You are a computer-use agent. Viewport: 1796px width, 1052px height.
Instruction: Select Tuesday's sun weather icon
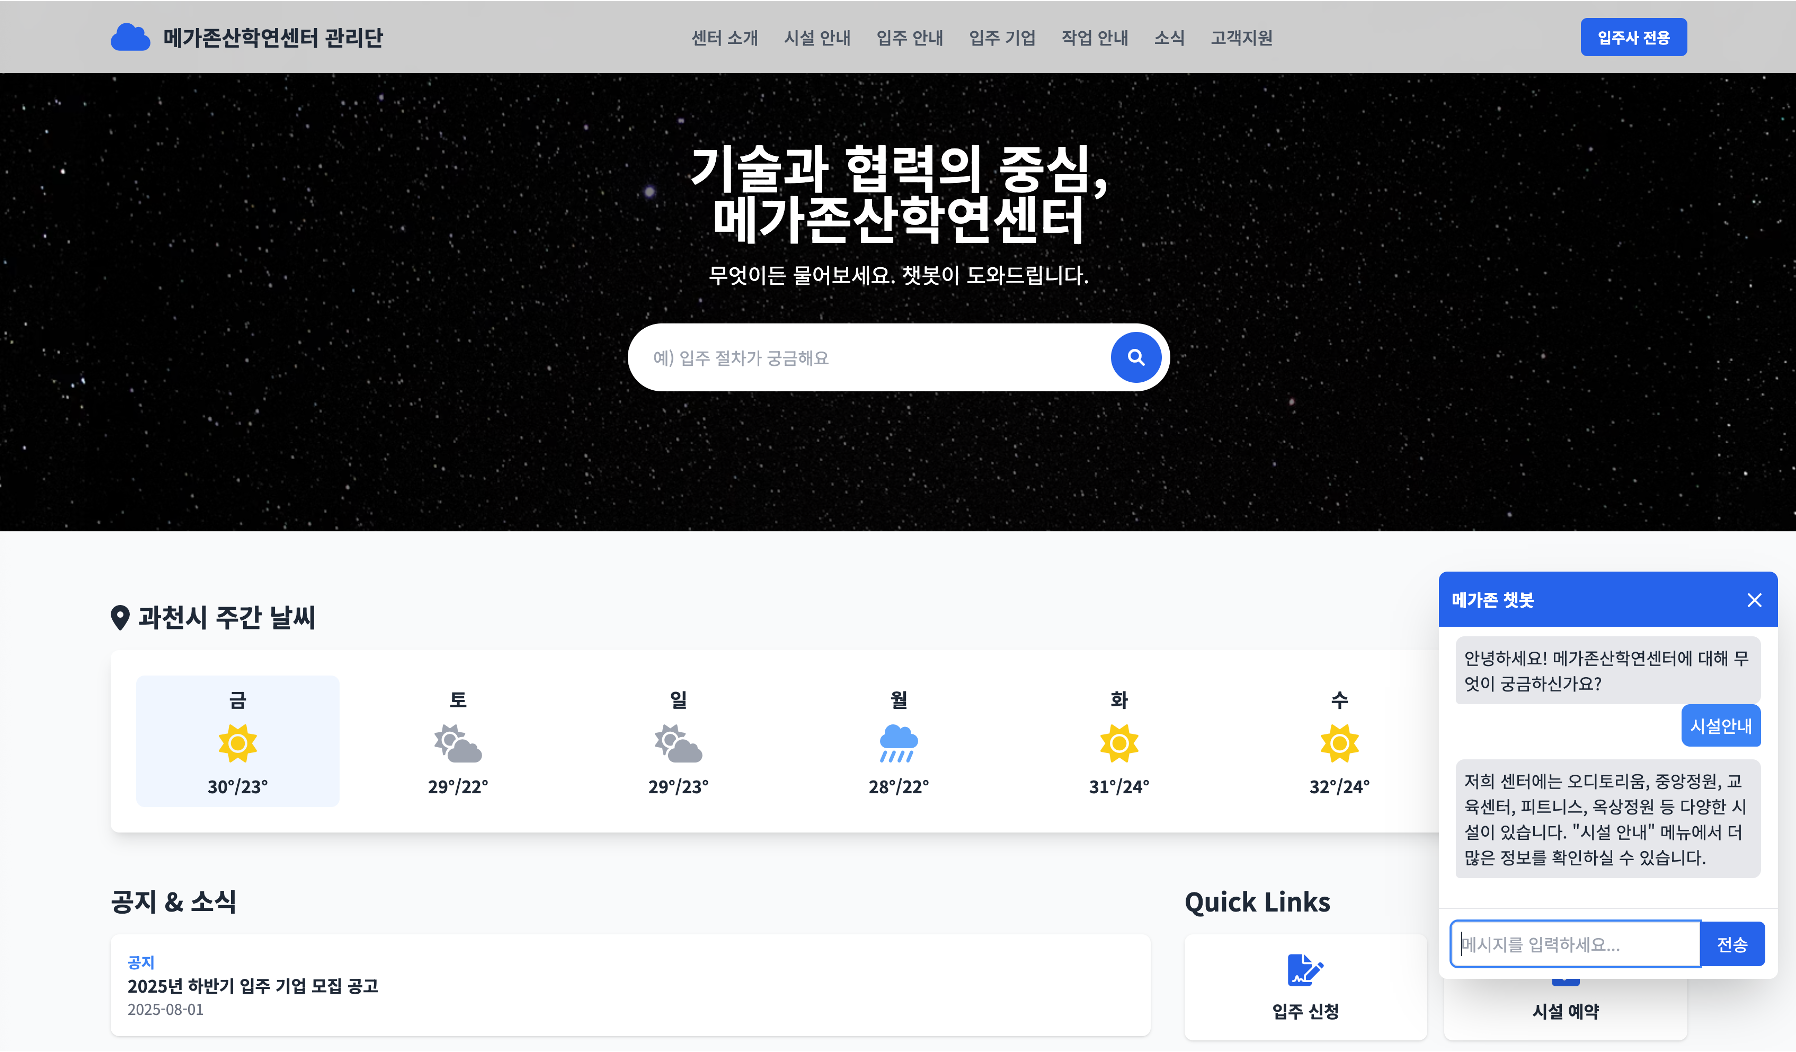(x=1119, y=744)
